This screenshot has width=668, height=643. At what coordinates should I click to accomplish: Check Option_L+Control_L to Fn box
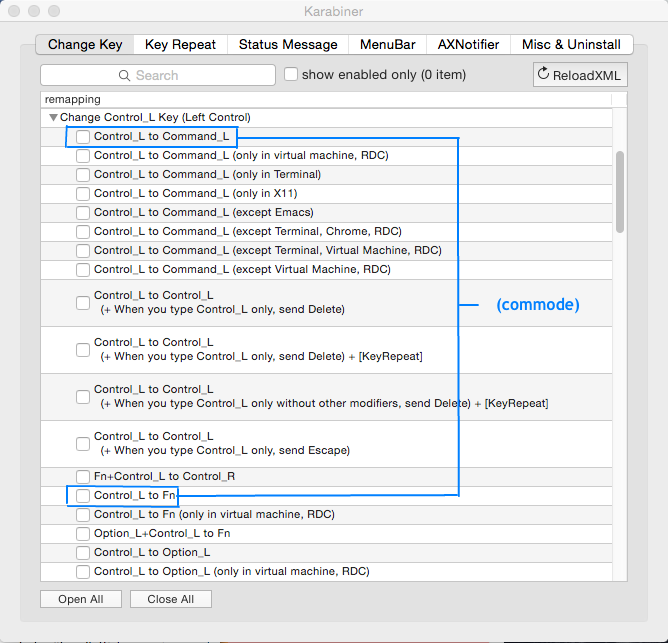pyautogui.click(x=84, y=534)
